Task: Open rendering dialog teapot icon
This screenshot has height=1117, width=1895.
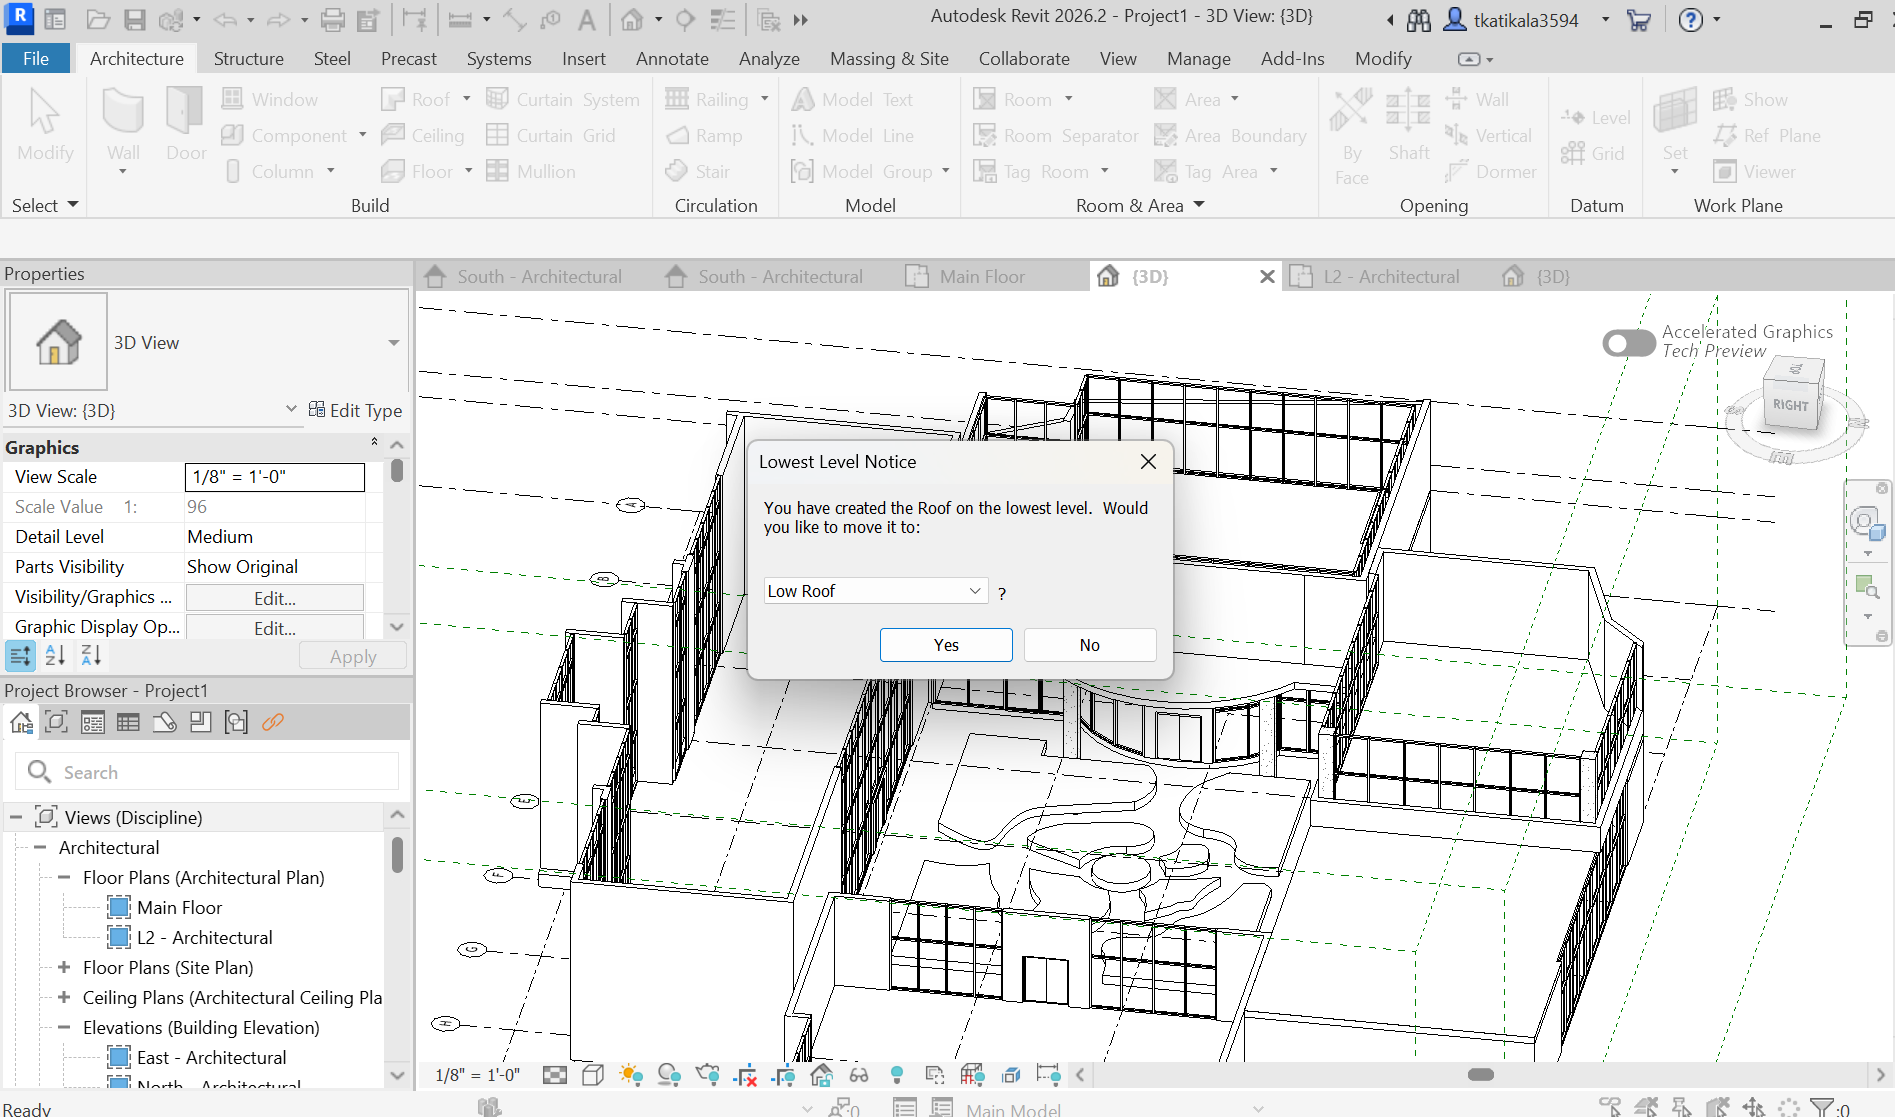Action: click(708, 1075)
